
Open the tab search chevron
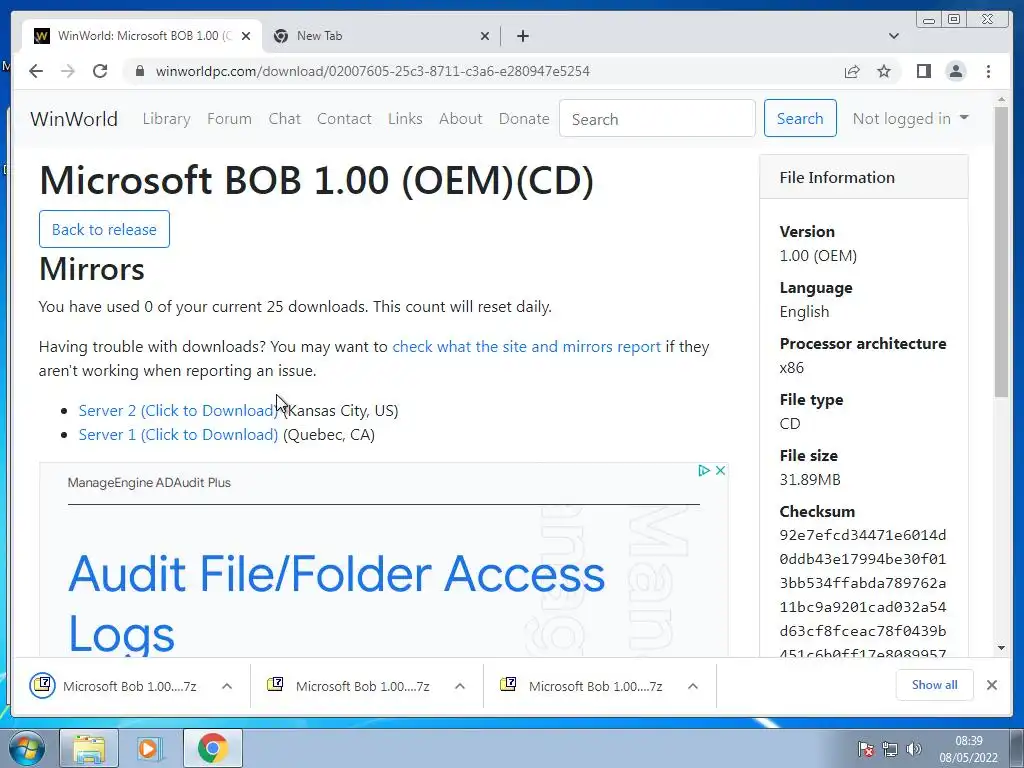(894, 36)
